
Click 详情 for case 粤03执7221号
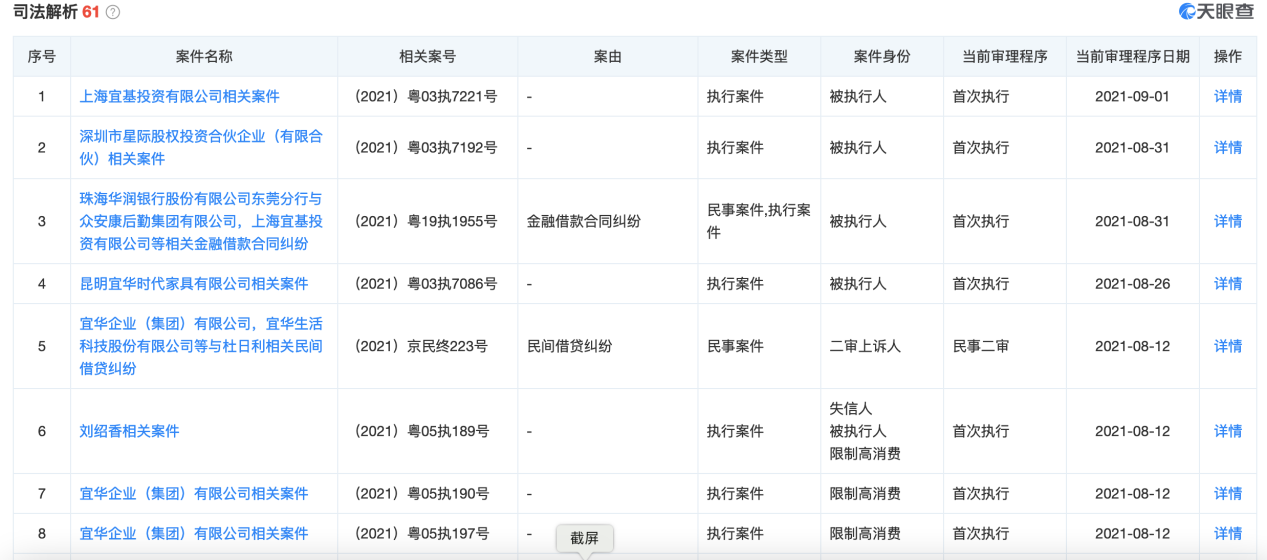pos(1227,97)
